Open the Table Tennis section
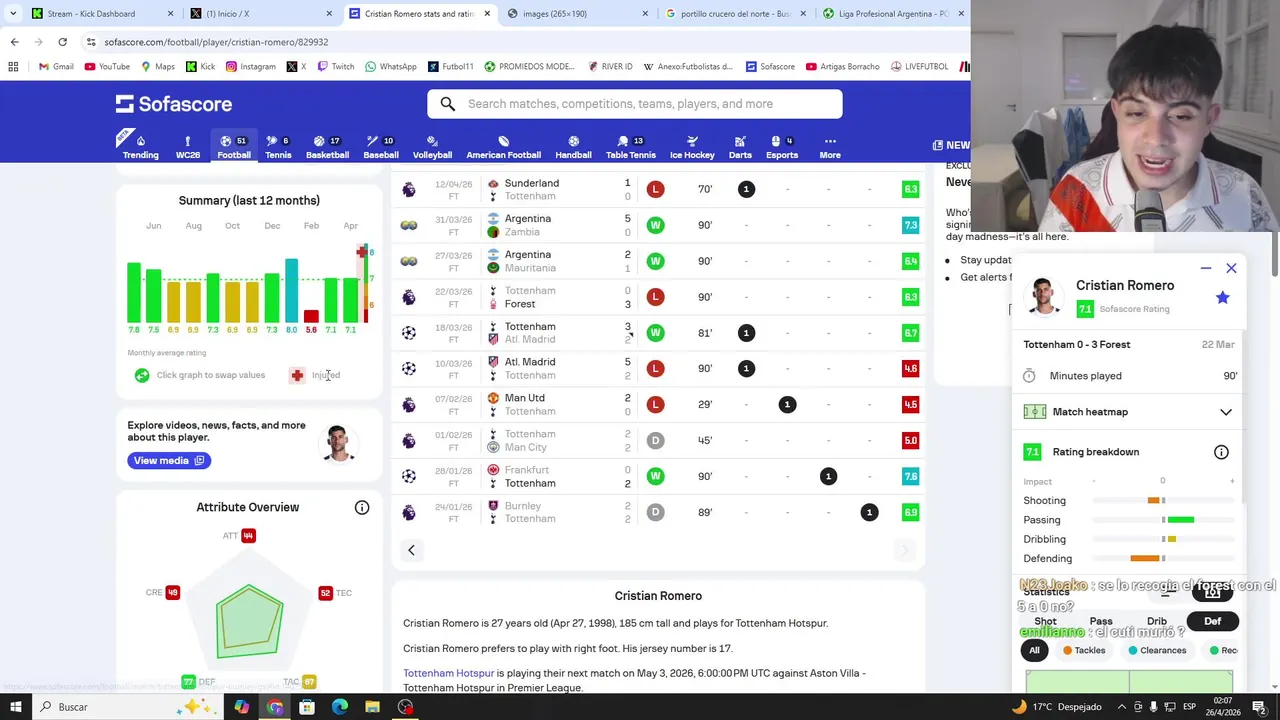 click(x=631, y=146)
